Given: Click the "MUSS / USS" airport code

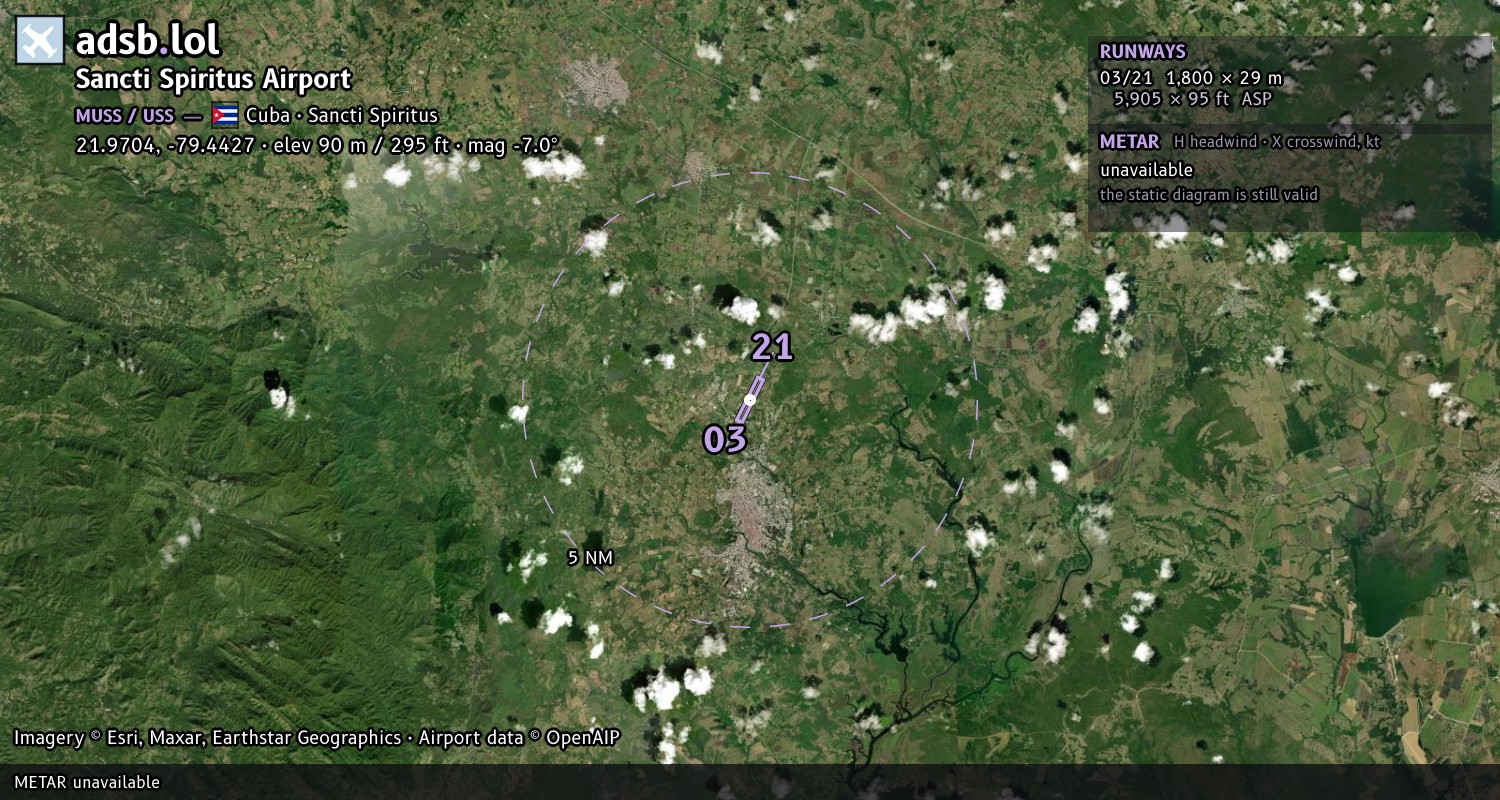Looking at the screenshot, I should (x=125, y=115).
